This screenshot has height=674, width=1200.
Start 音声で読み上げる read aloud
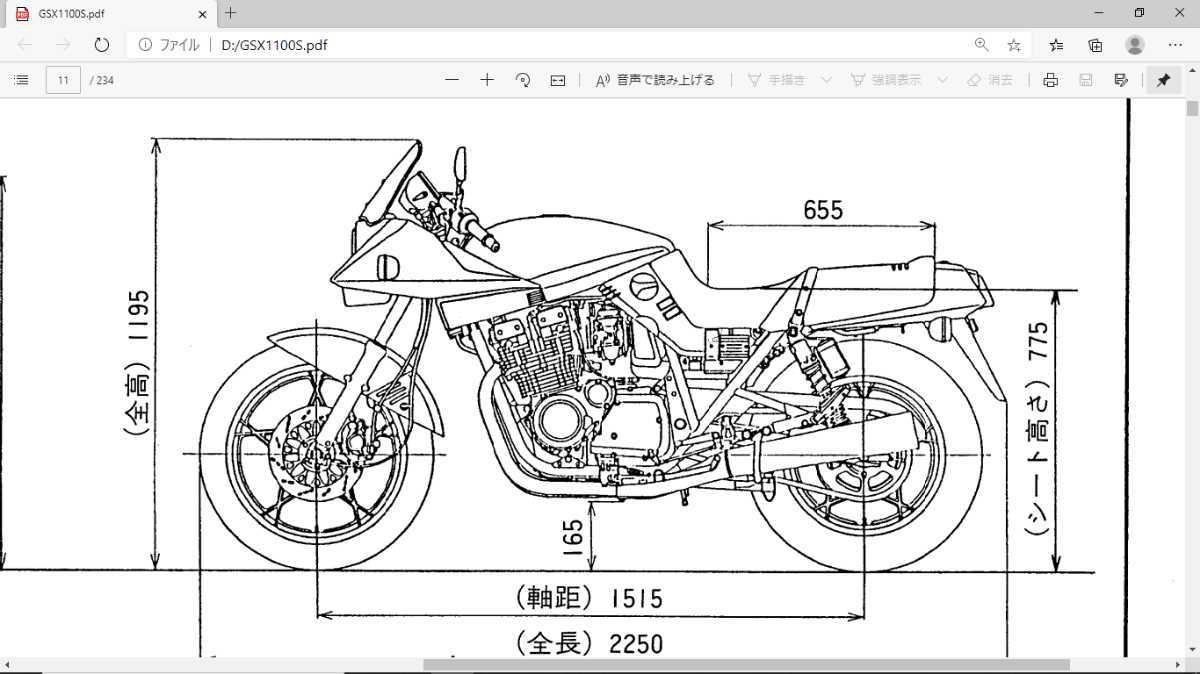pyautogui.click(x=655, y=80)
